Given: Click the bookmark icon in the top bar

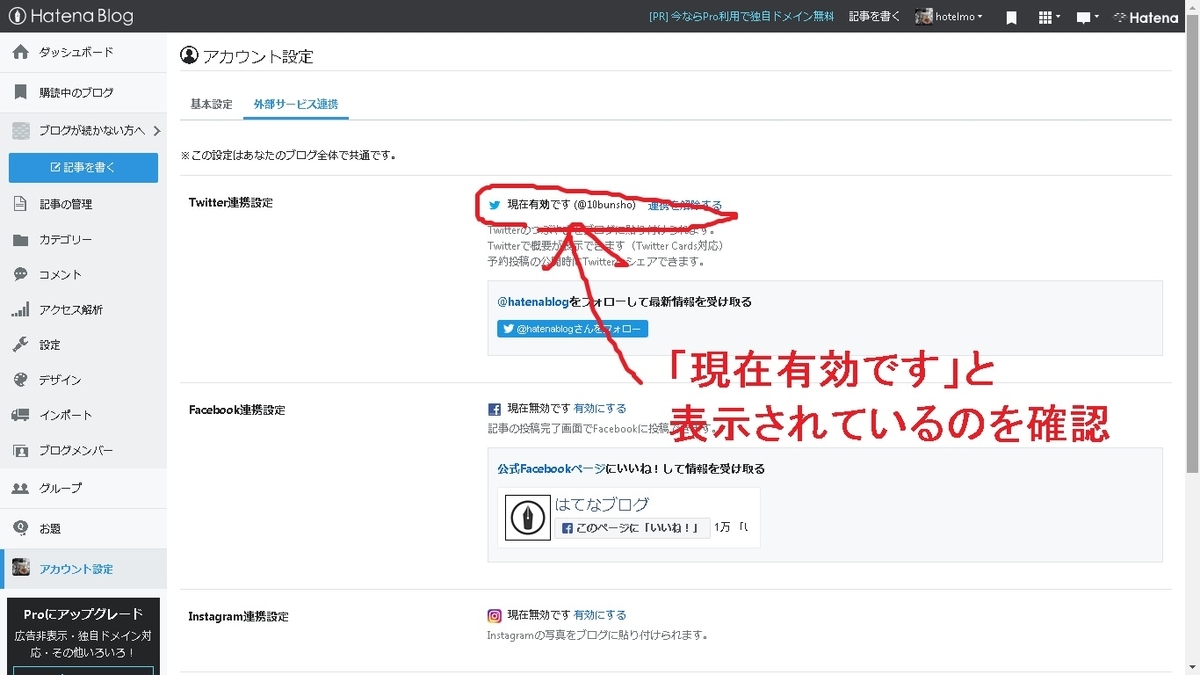Looking at the screenshot, I should click(1011, 17).
